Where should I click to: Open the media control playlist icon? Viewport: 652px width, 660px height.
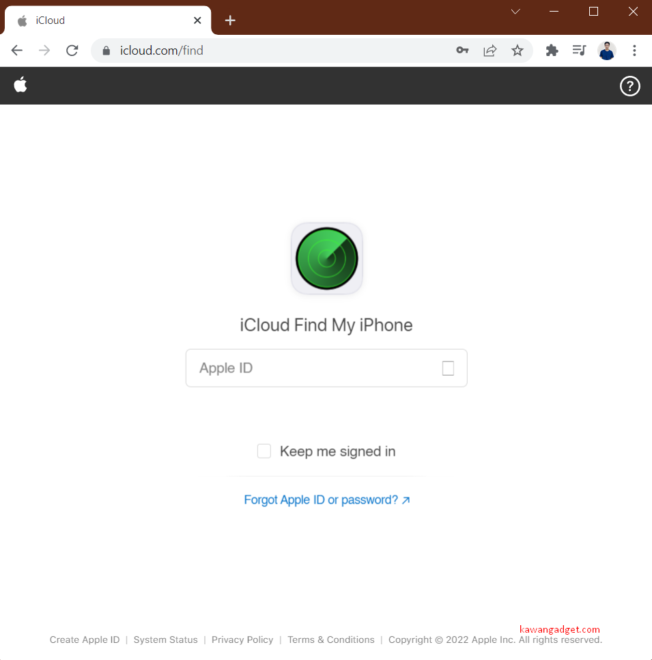coord(579,51)
